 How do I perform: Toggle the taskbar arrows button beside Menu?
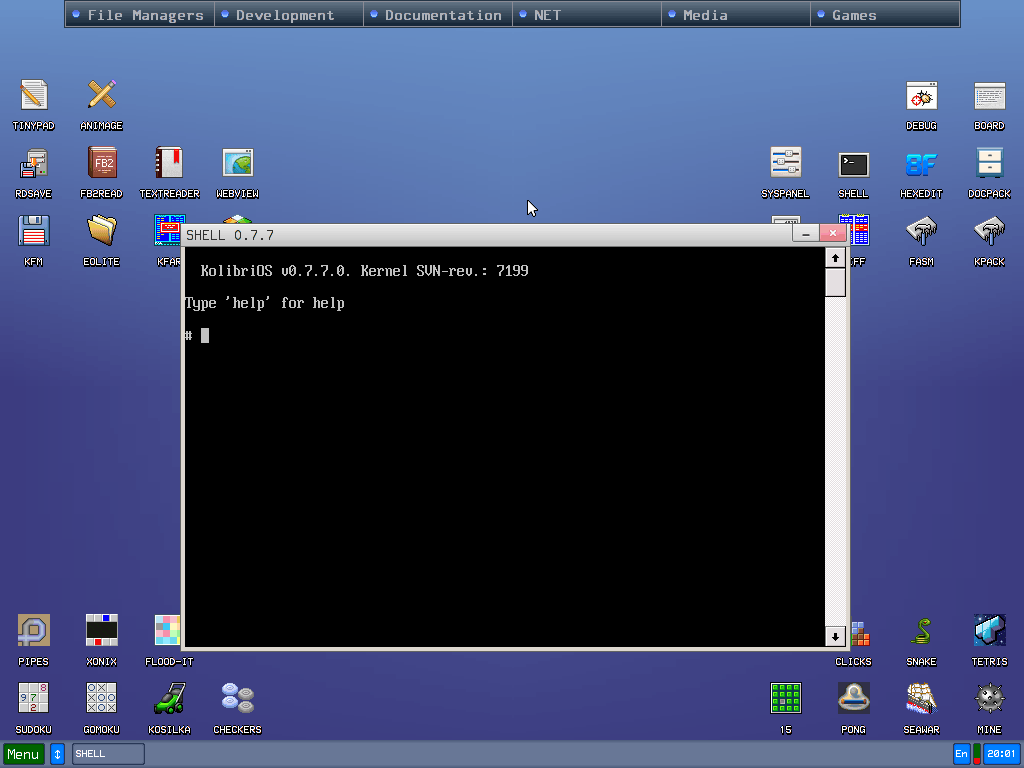click(x=57, y=754)
